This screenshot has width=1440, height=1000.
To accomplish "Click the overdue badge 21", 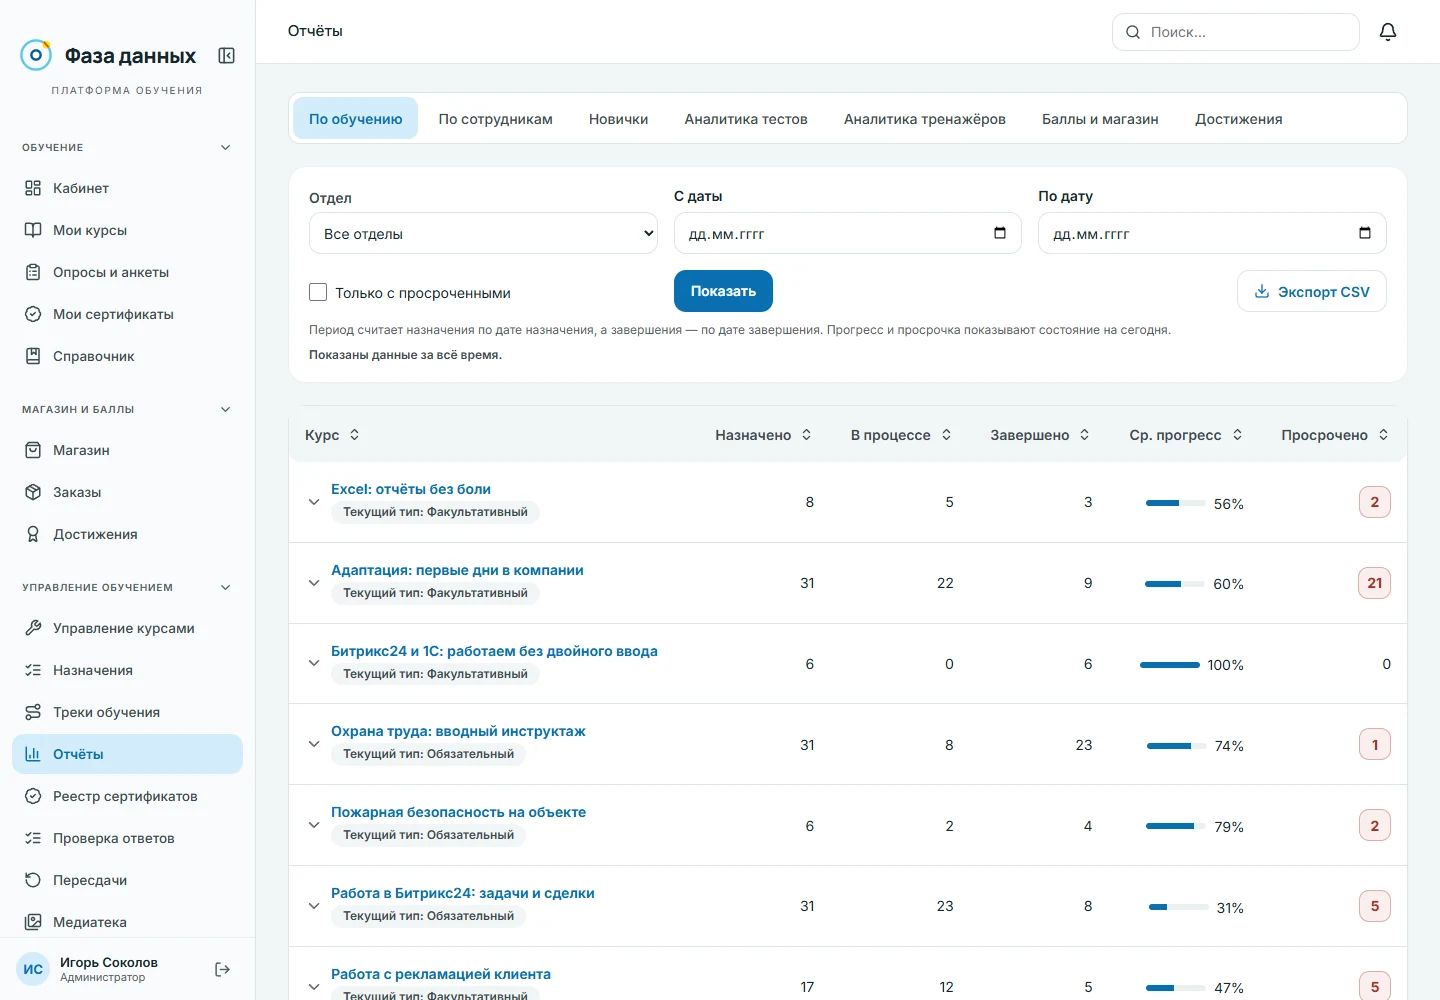I will tap(1375, 583).
